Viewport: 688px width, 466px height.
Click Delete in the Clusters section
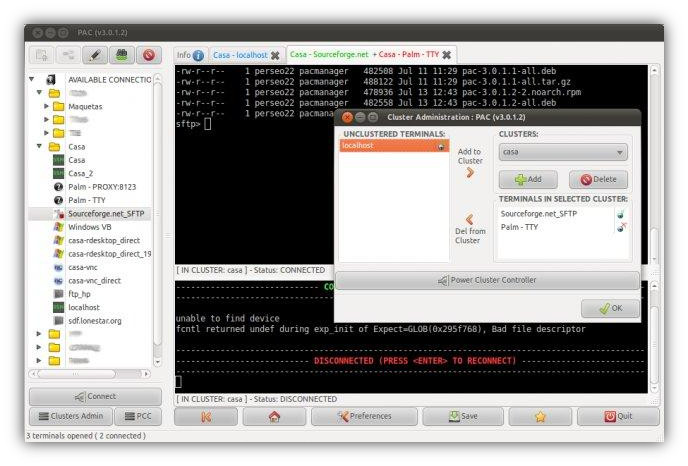[598, 179]
